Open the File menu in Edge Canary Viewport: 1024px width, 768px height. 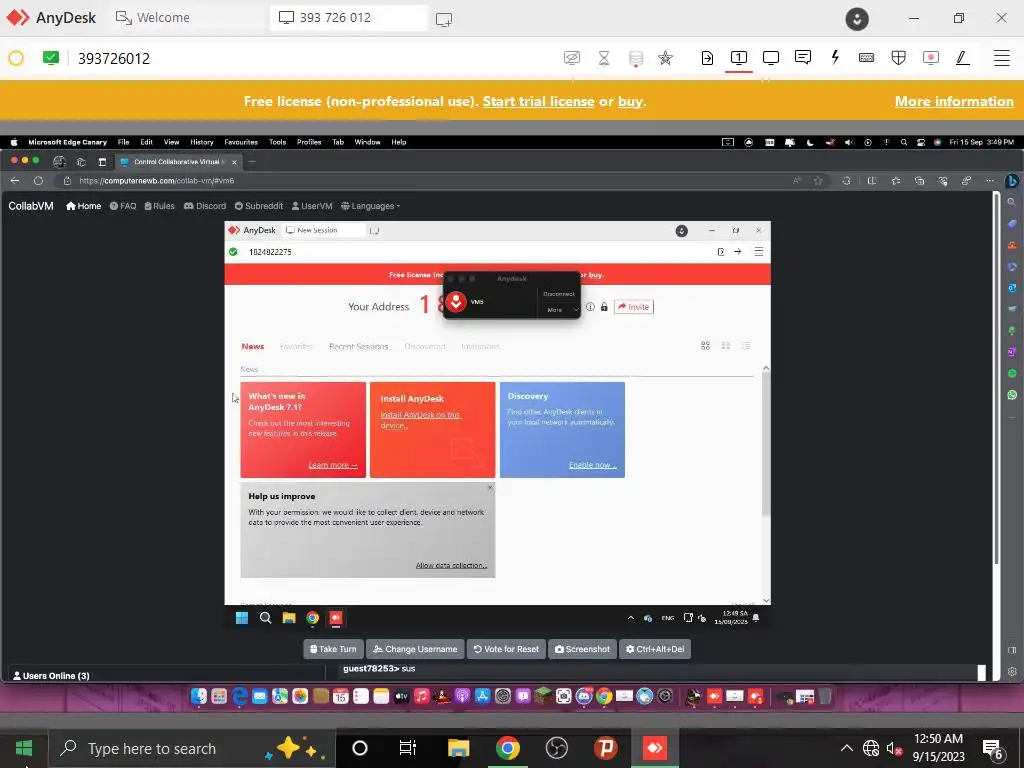(123, 142)
